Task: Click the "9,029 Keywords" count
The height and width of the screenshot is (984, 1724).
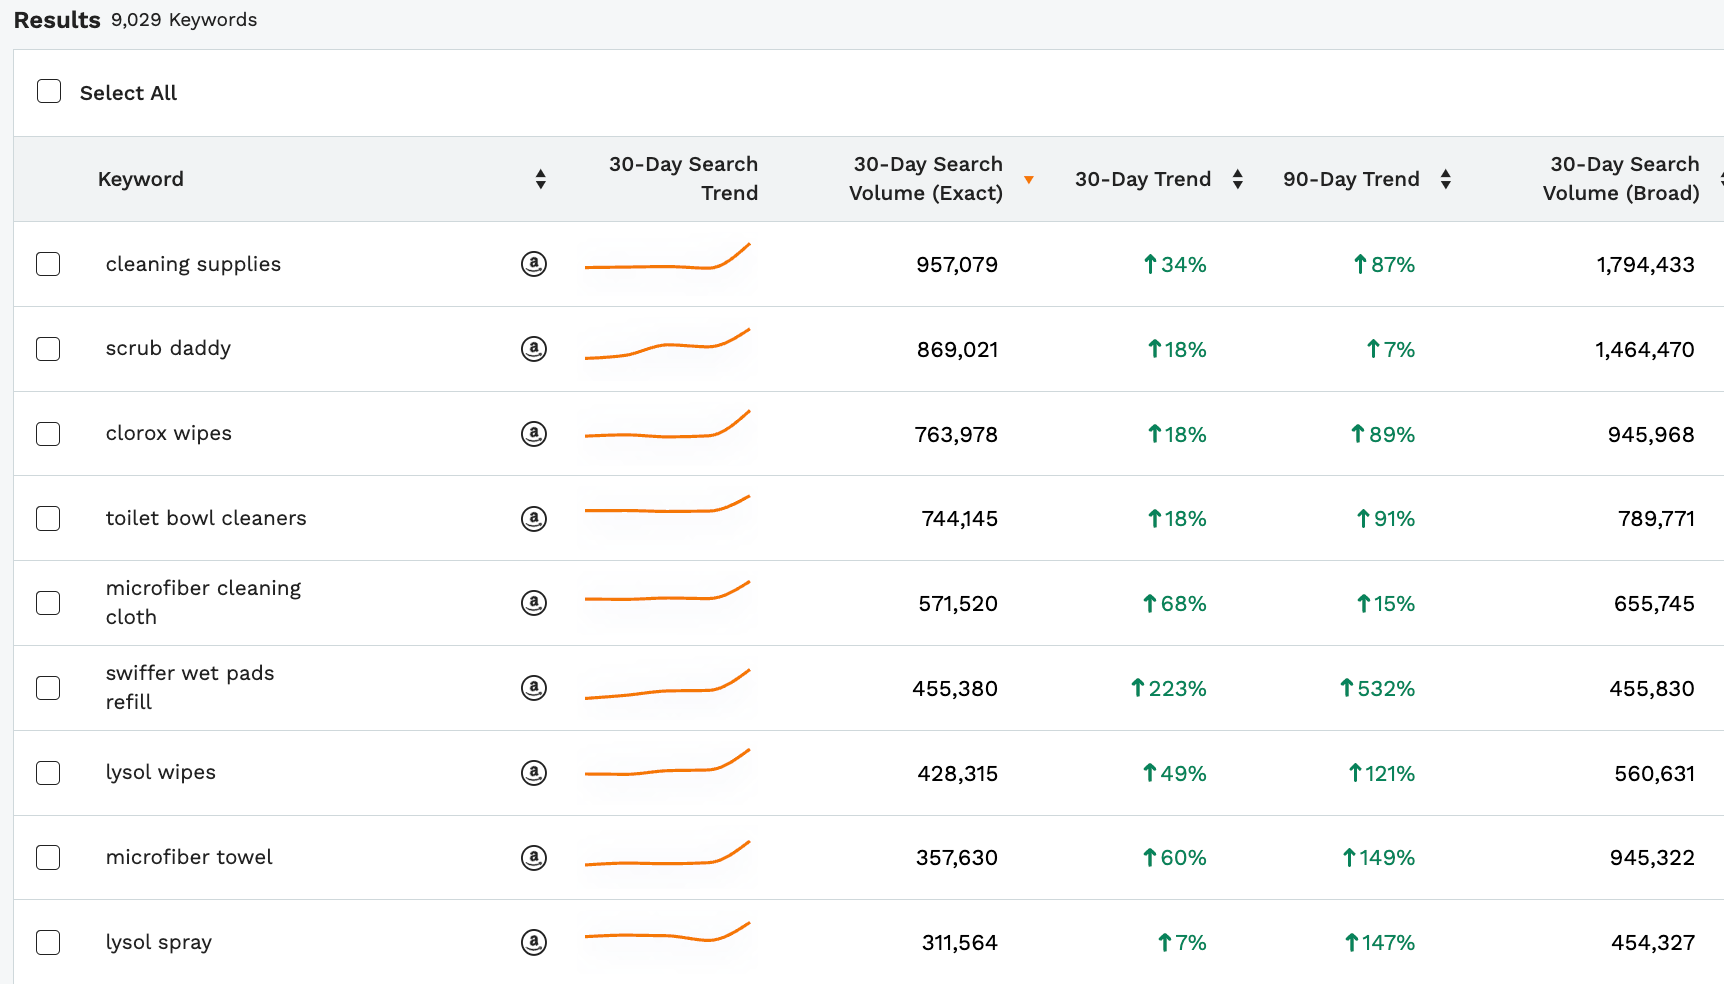Action: pyautogui.click(x=184, y=20)
